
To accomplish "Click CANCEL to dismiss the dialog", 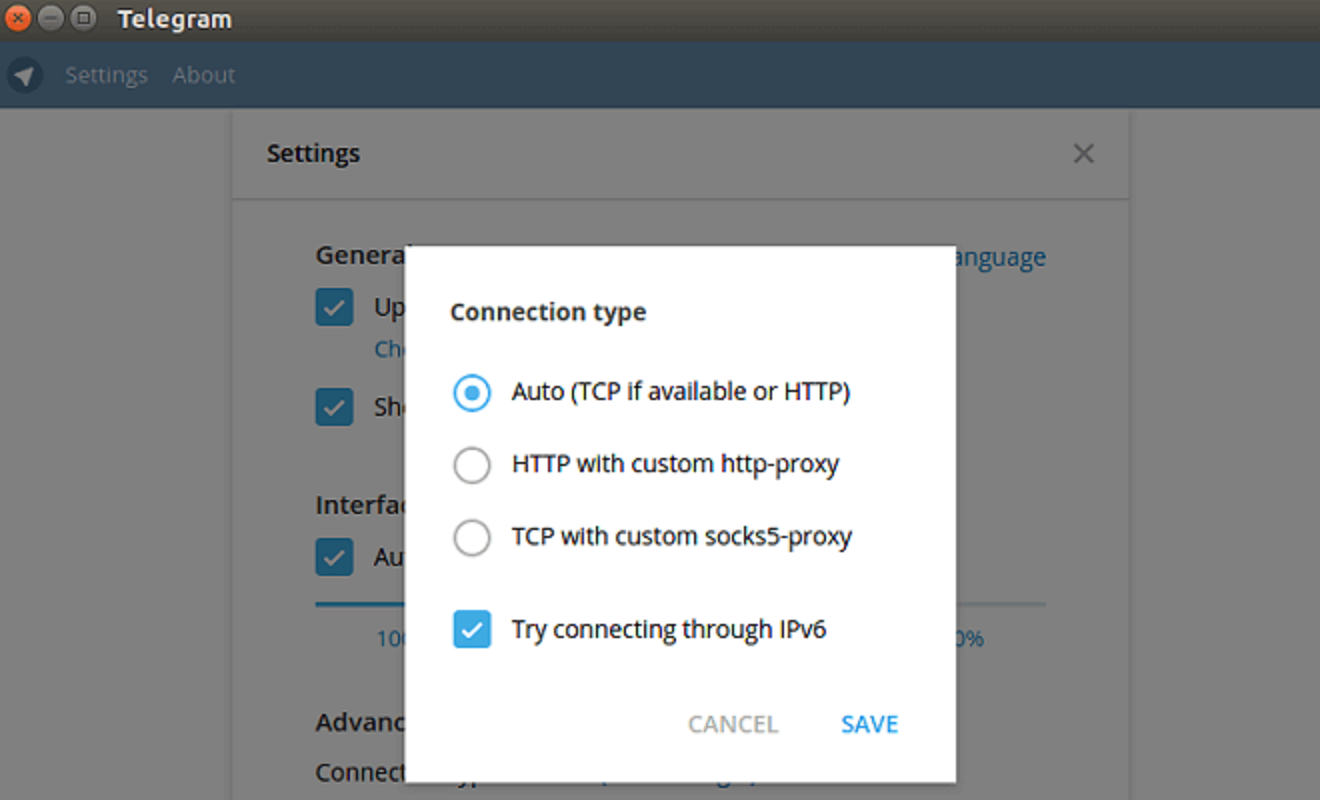I will coord(732,724).
